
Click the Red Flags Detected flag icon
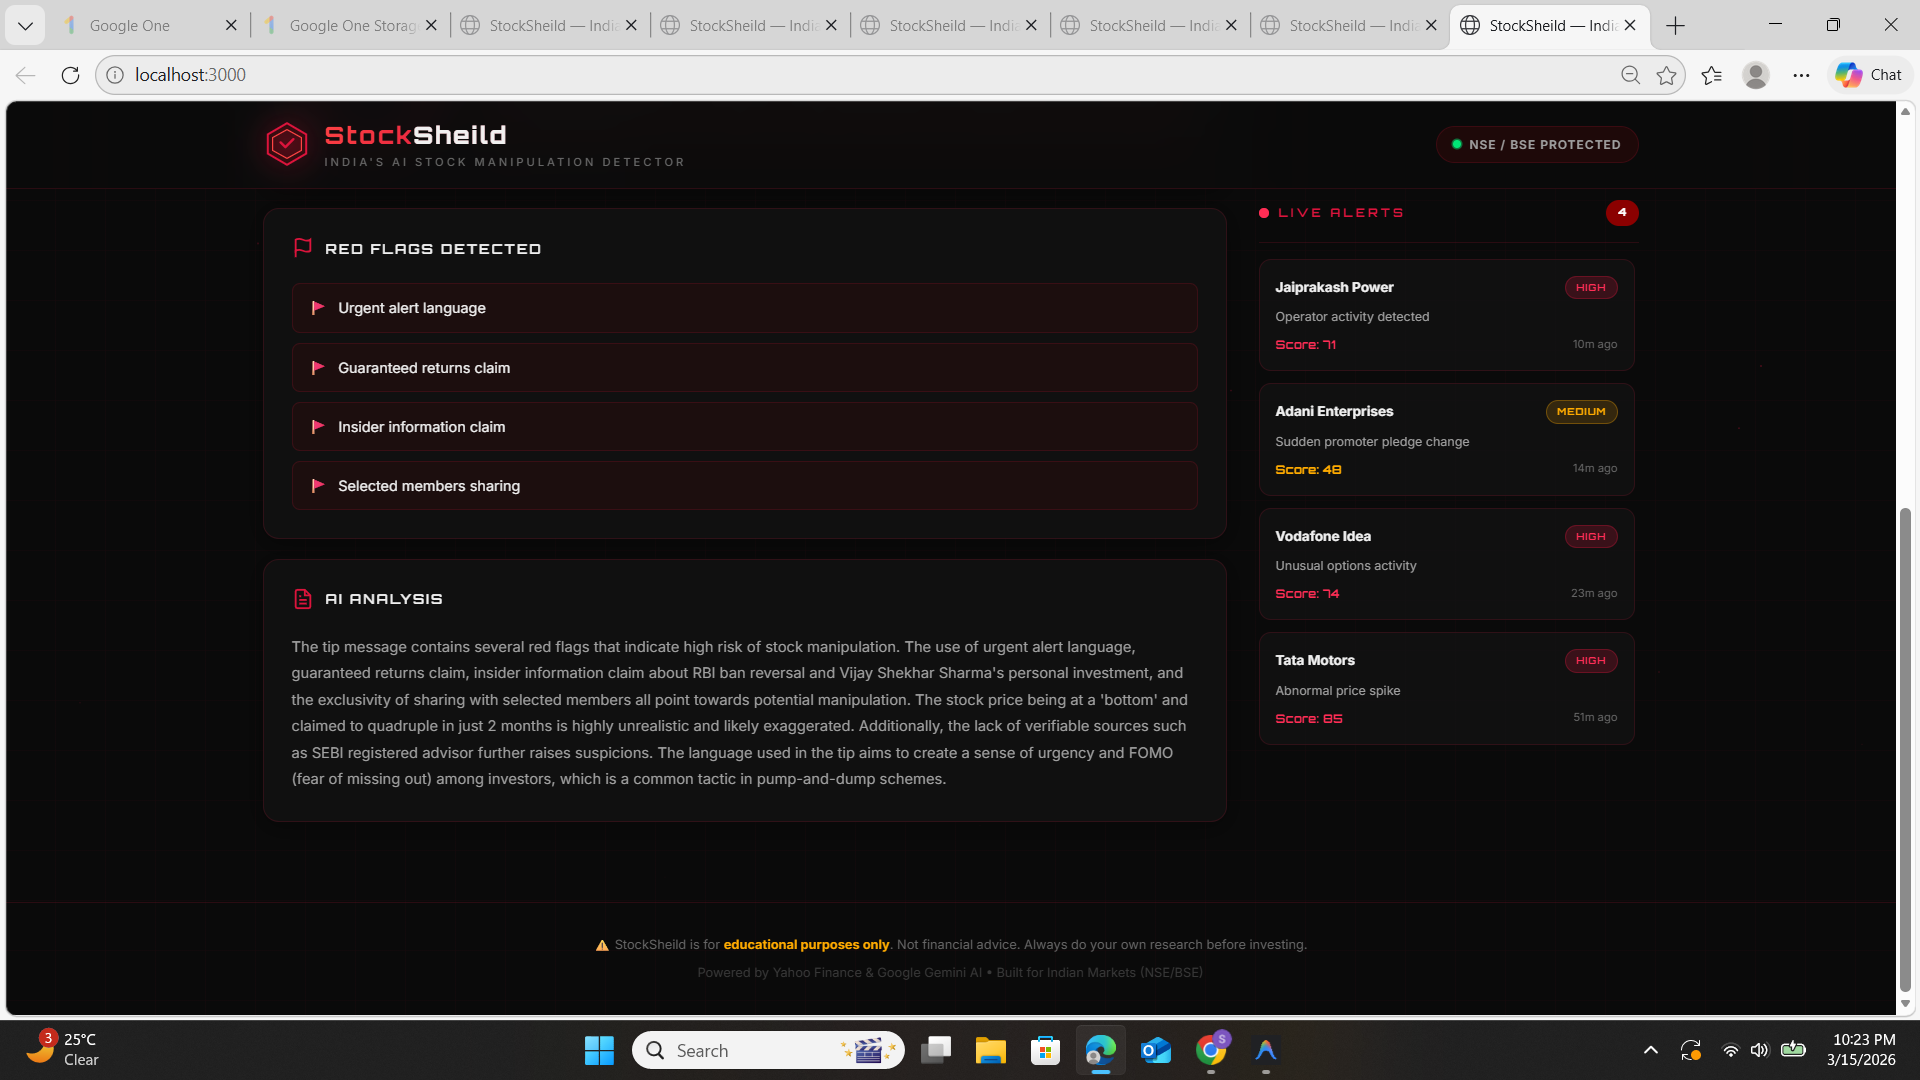coord(303,248)
